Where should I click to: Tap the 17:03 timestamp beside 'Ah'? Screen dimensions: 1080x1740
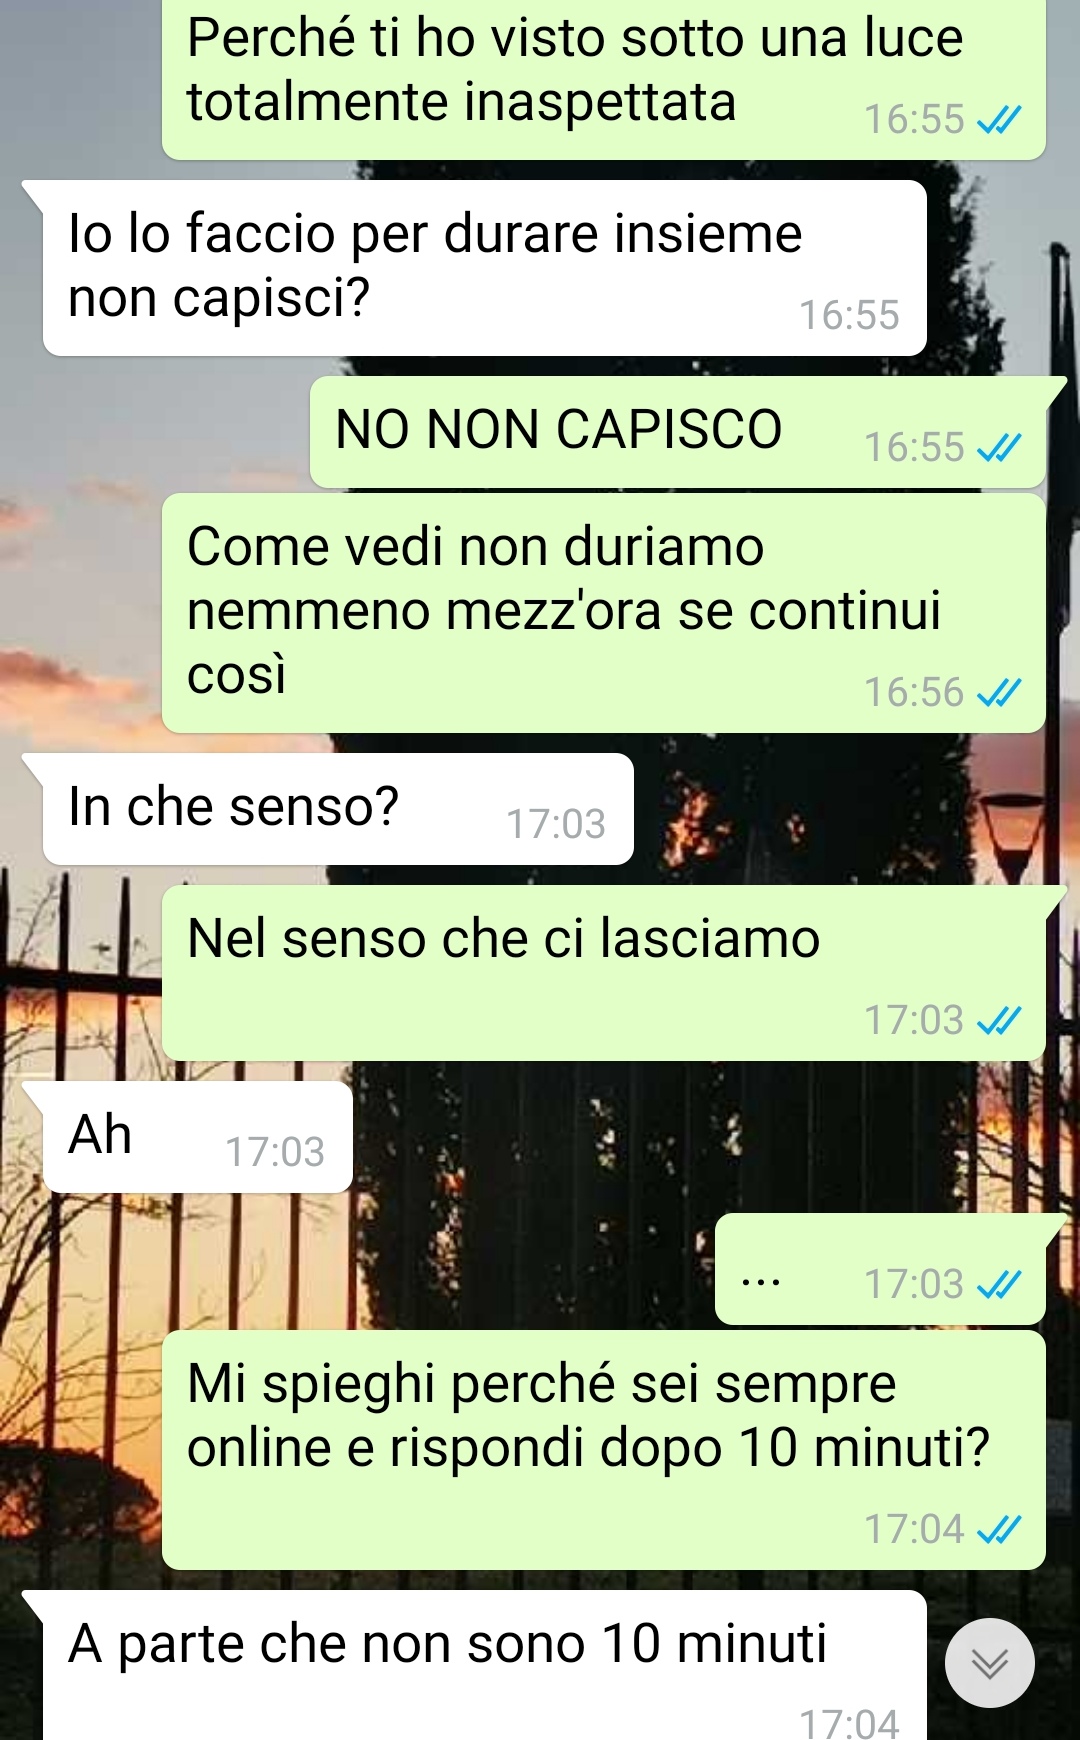[275, 1152]
